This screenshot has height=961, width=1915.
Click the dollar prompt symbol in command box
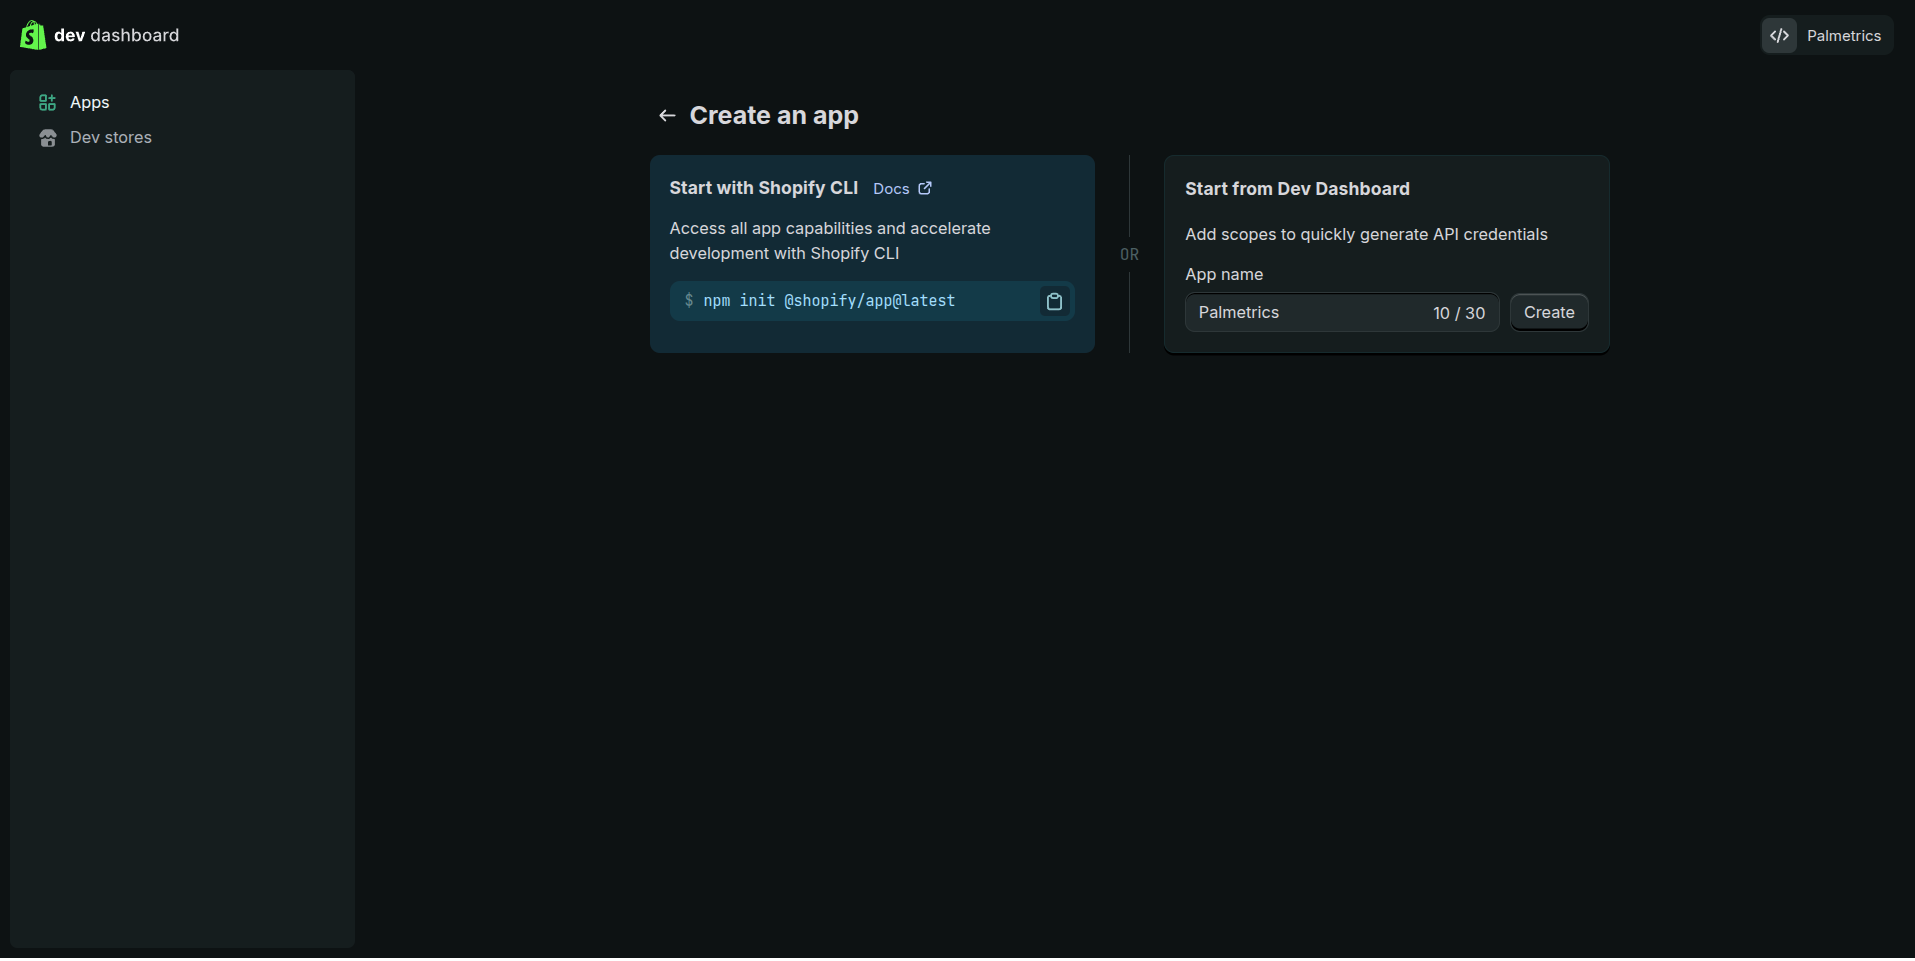[689, 301]
